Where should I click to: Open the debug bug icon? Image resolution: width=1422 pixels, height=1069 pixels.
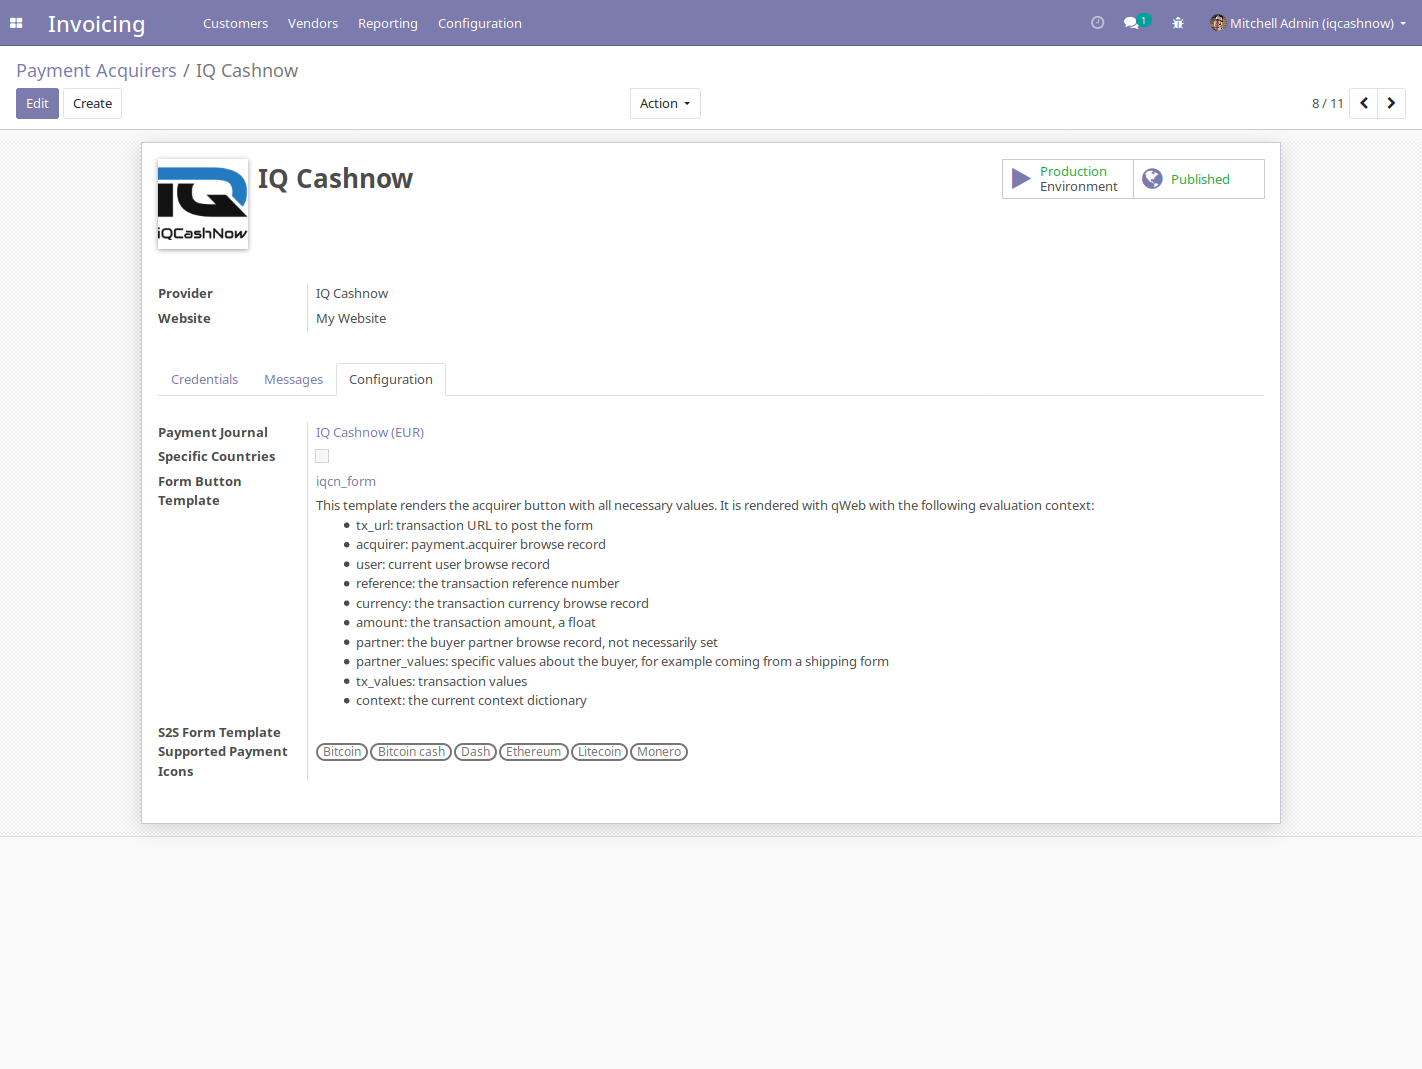[1178, 23]
